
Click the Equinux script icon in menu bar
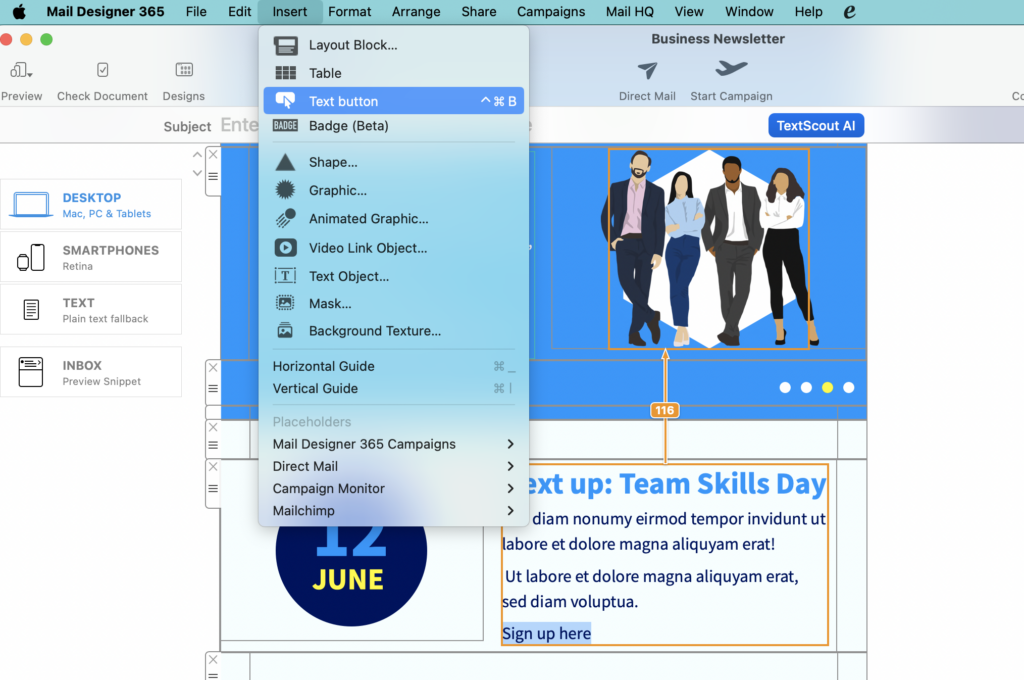[x=849, y=12]
